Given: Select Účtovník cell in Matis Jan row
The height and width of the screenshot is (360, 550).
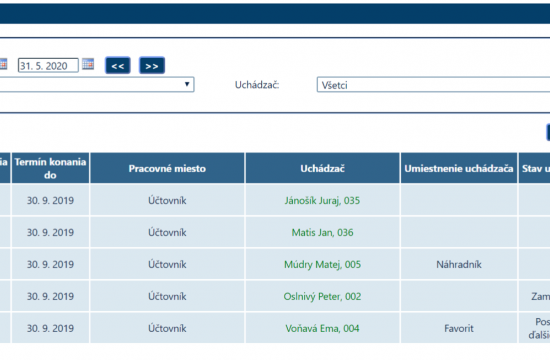Looking at the screenshot, I should pos(167,232).
